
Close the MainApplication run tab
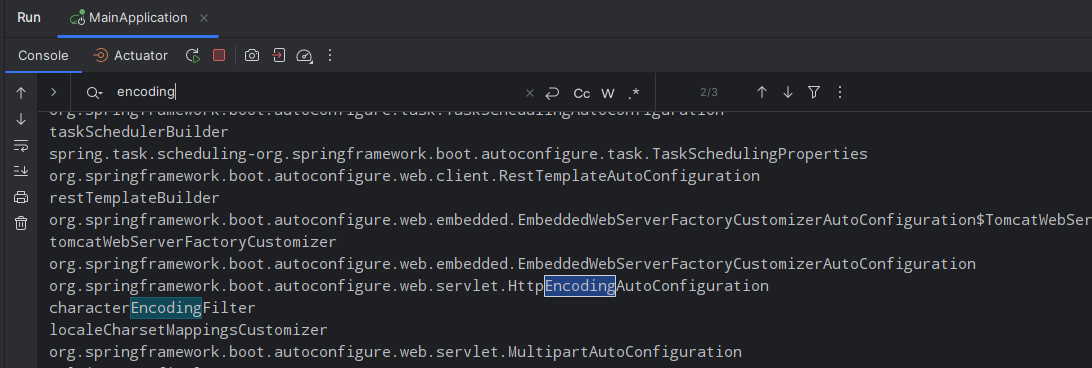coord(204,18)
